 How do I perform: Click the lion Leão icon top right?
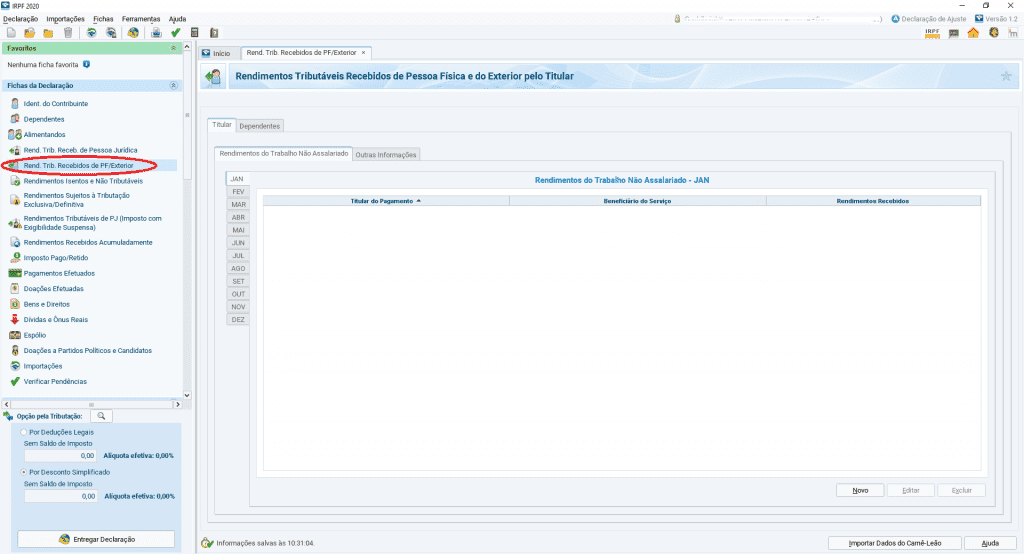coord(993,33)
